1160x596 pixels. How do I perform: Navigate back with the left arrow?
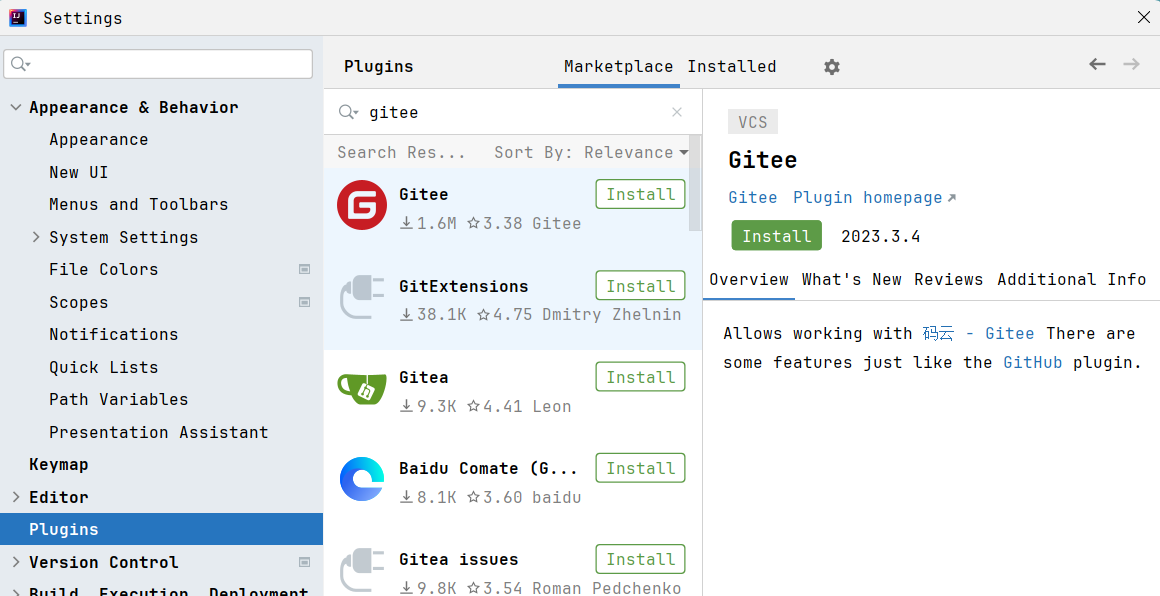point(1097,64)
